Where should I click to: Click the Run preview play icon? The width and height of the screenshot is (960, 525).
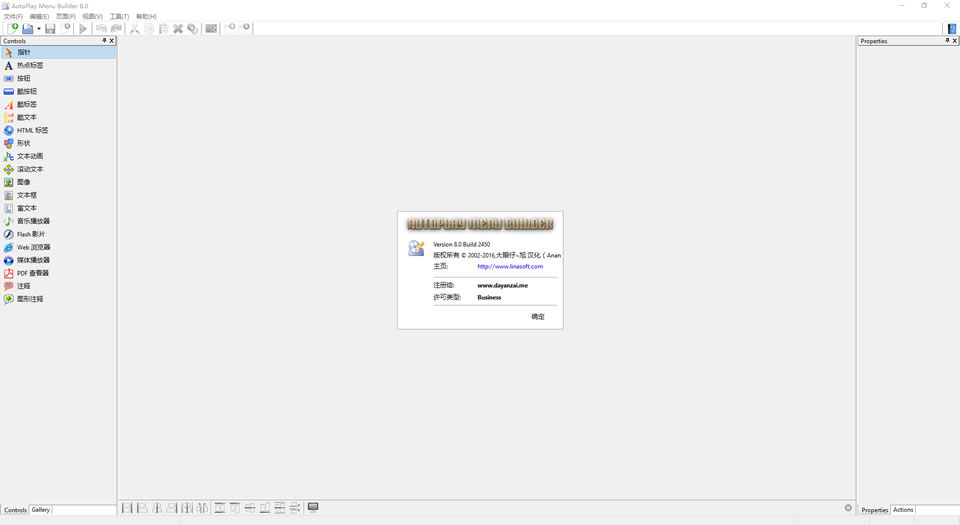point(83,28)
